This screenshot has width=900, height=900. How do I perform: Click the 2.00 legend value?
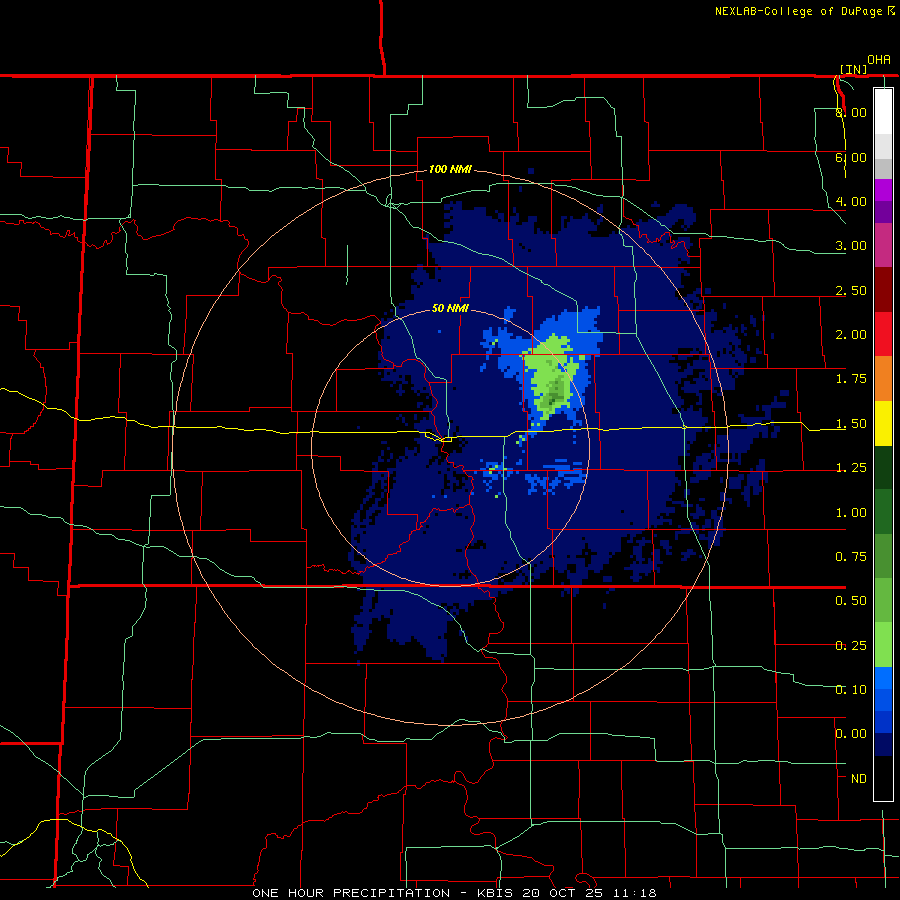point(851,335)
